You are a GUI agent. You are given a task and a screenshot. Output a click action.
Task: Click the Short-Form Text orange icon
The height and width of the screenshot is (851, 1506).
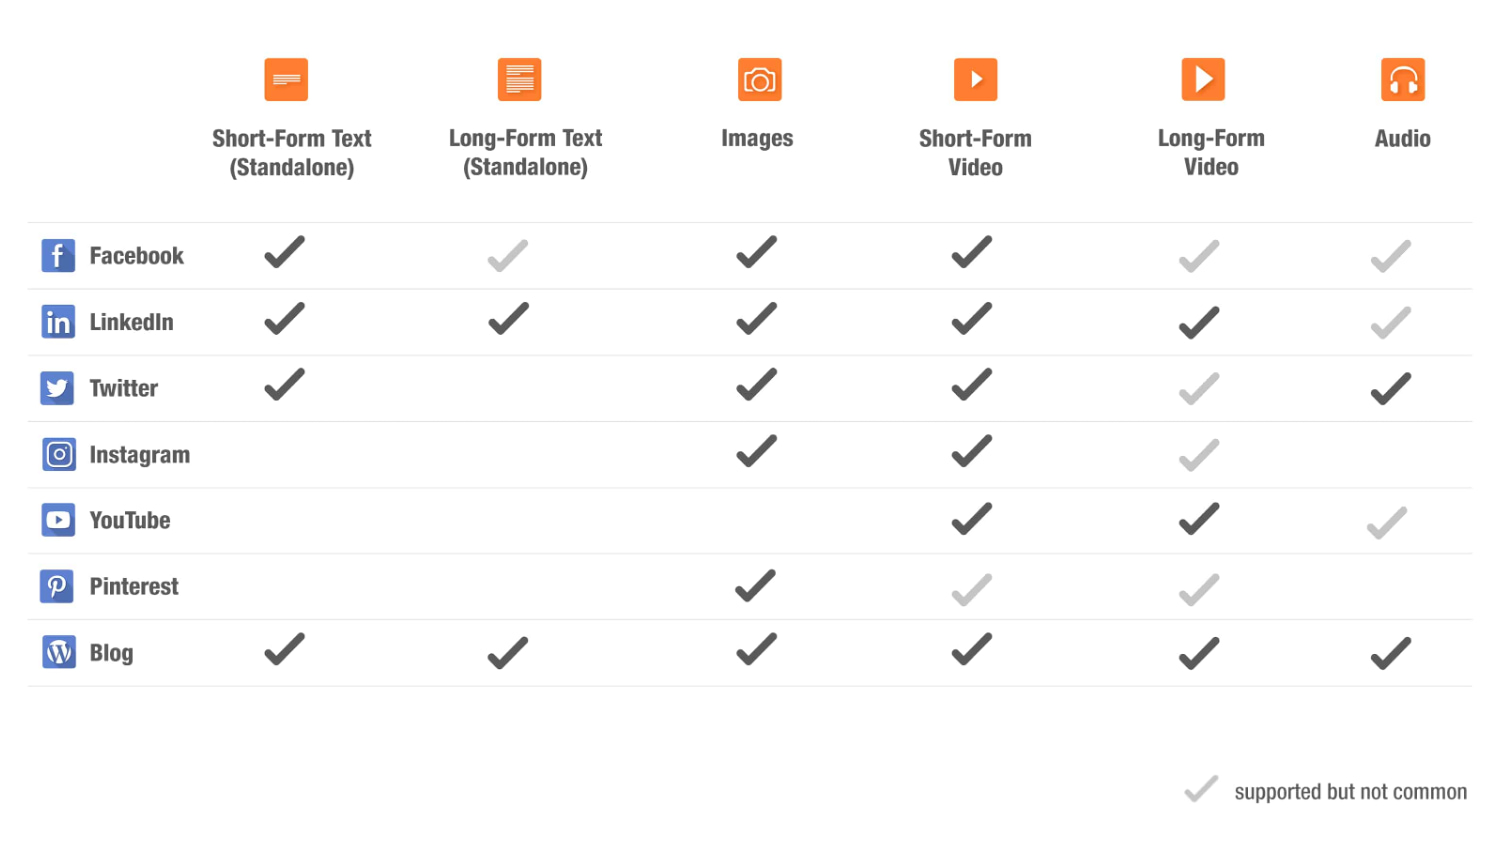286,80
